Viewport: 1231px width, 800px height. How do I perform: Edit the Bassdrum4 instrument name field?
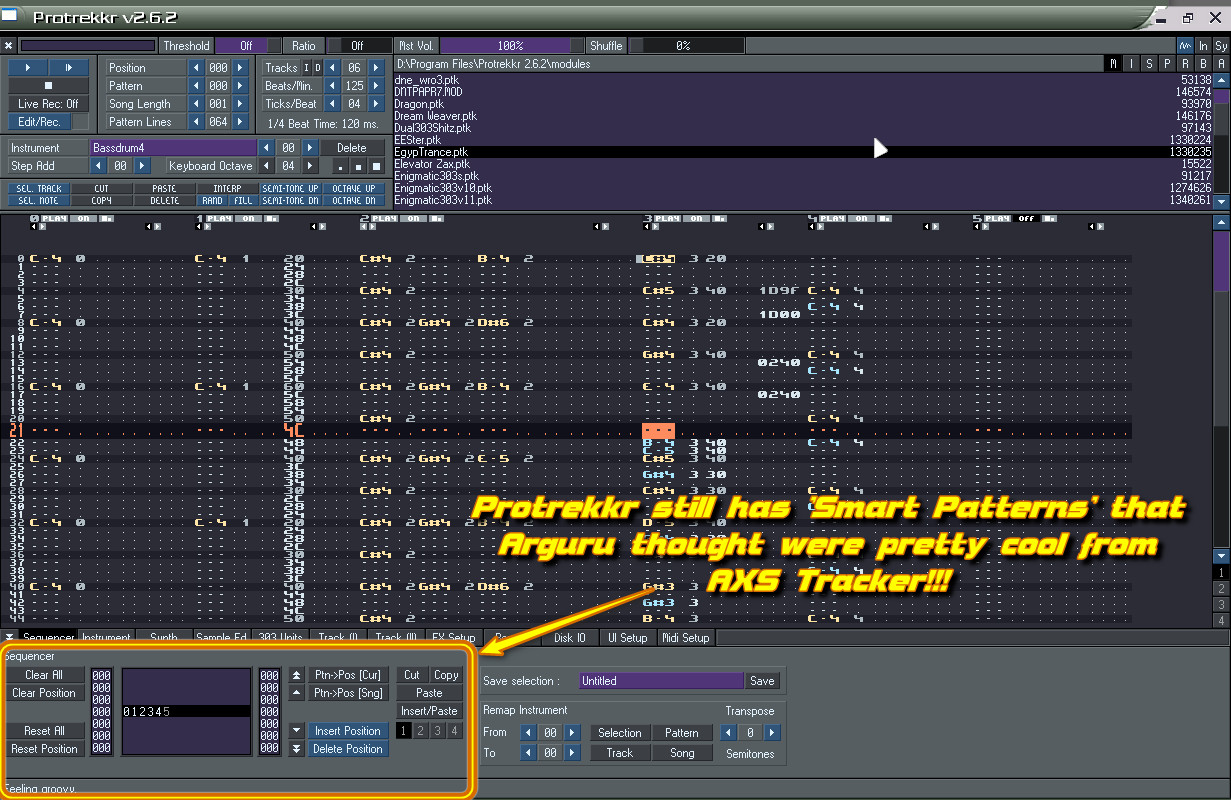click(x=172, y=148)
